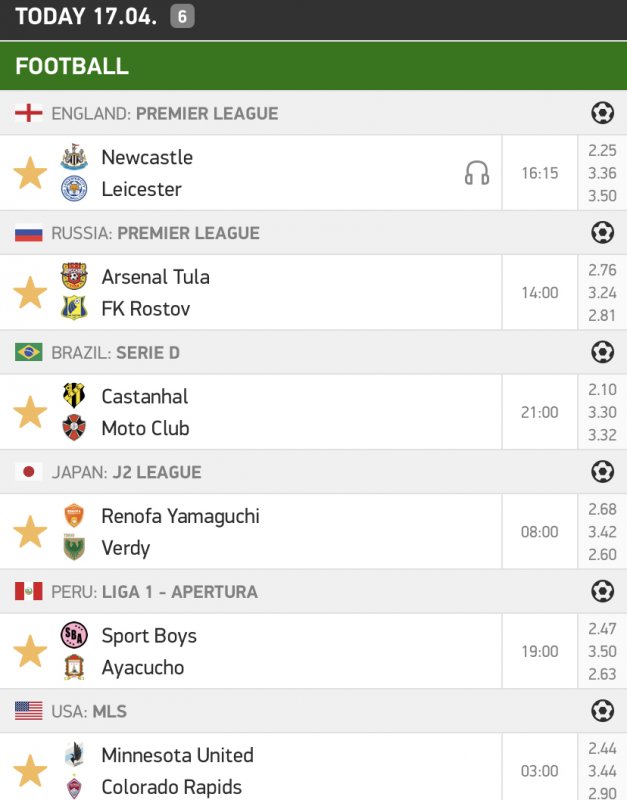The image size is (627, 800).
Task: Toggle favorite star for Castanhal vs Moto Club
Action: point(30,412)
